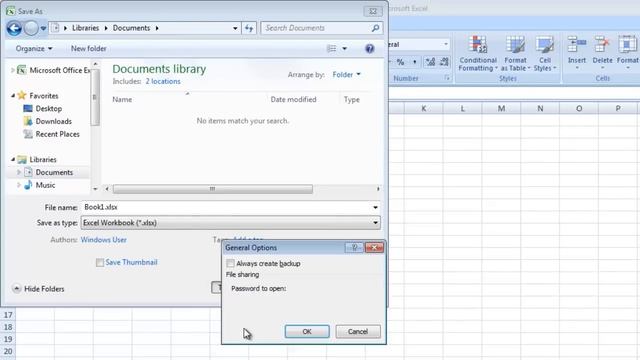Click Decrease Decimal icon in Excel ribbon
The image size is (640, 360).
coord(444,62)
